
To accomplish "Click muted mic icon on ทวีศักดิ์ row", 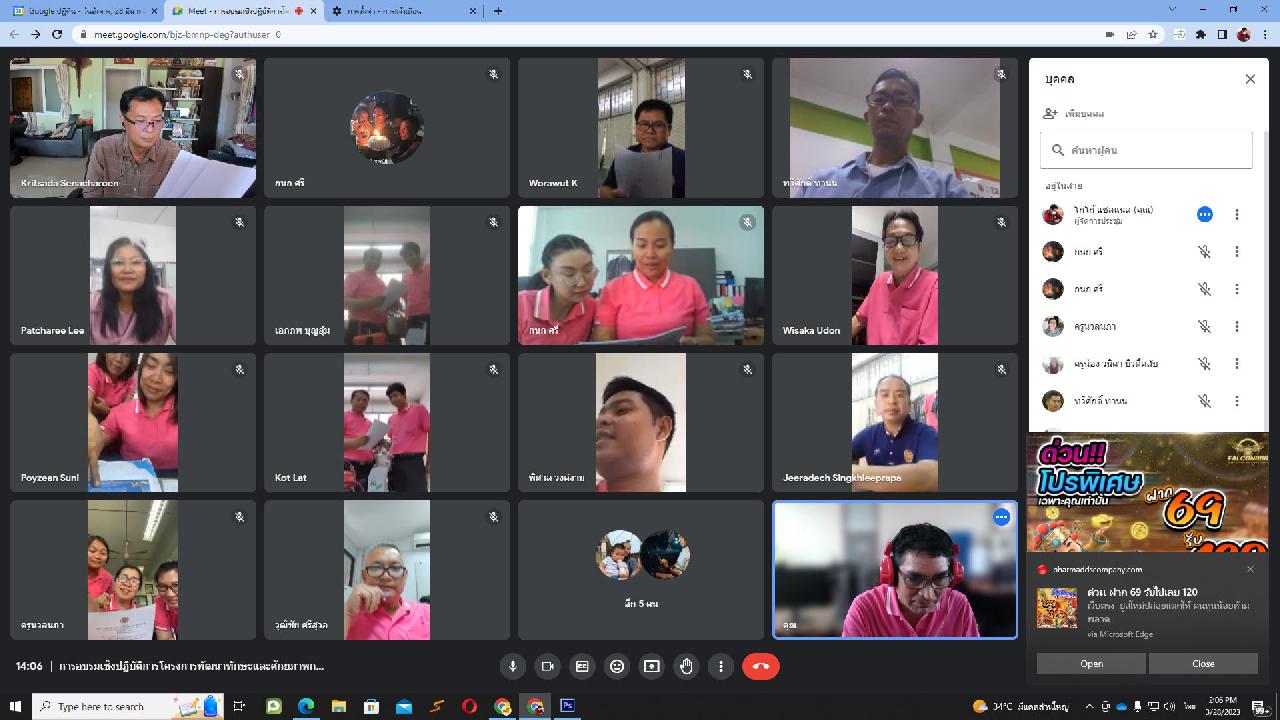I will [1205, 401].
